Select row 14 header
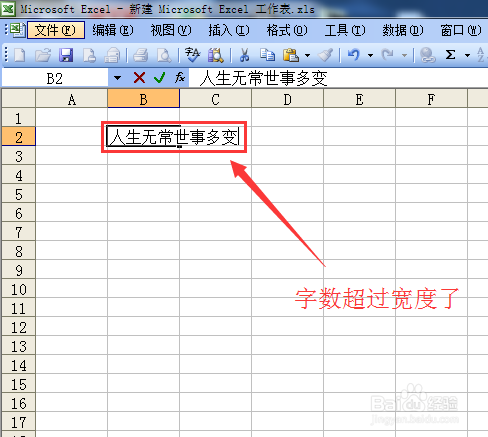Image resolution: width=488 pixels, height=437 pixels. tap(19, 365)
